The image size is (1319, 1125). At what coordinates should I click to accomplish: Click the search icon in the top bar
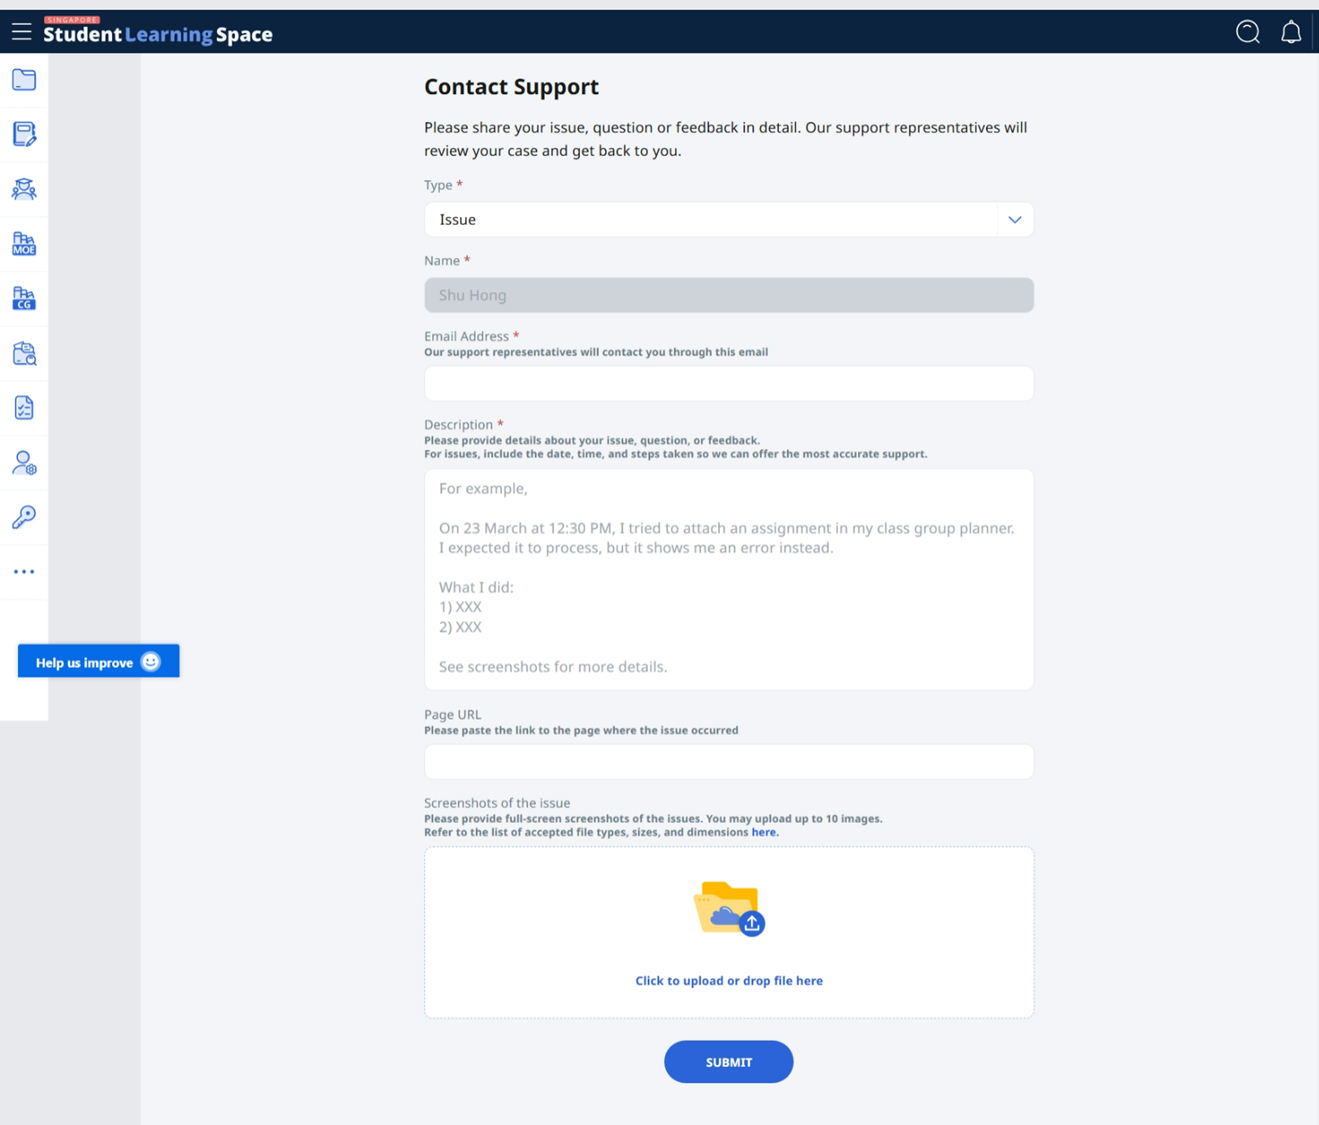(1247, 32)
